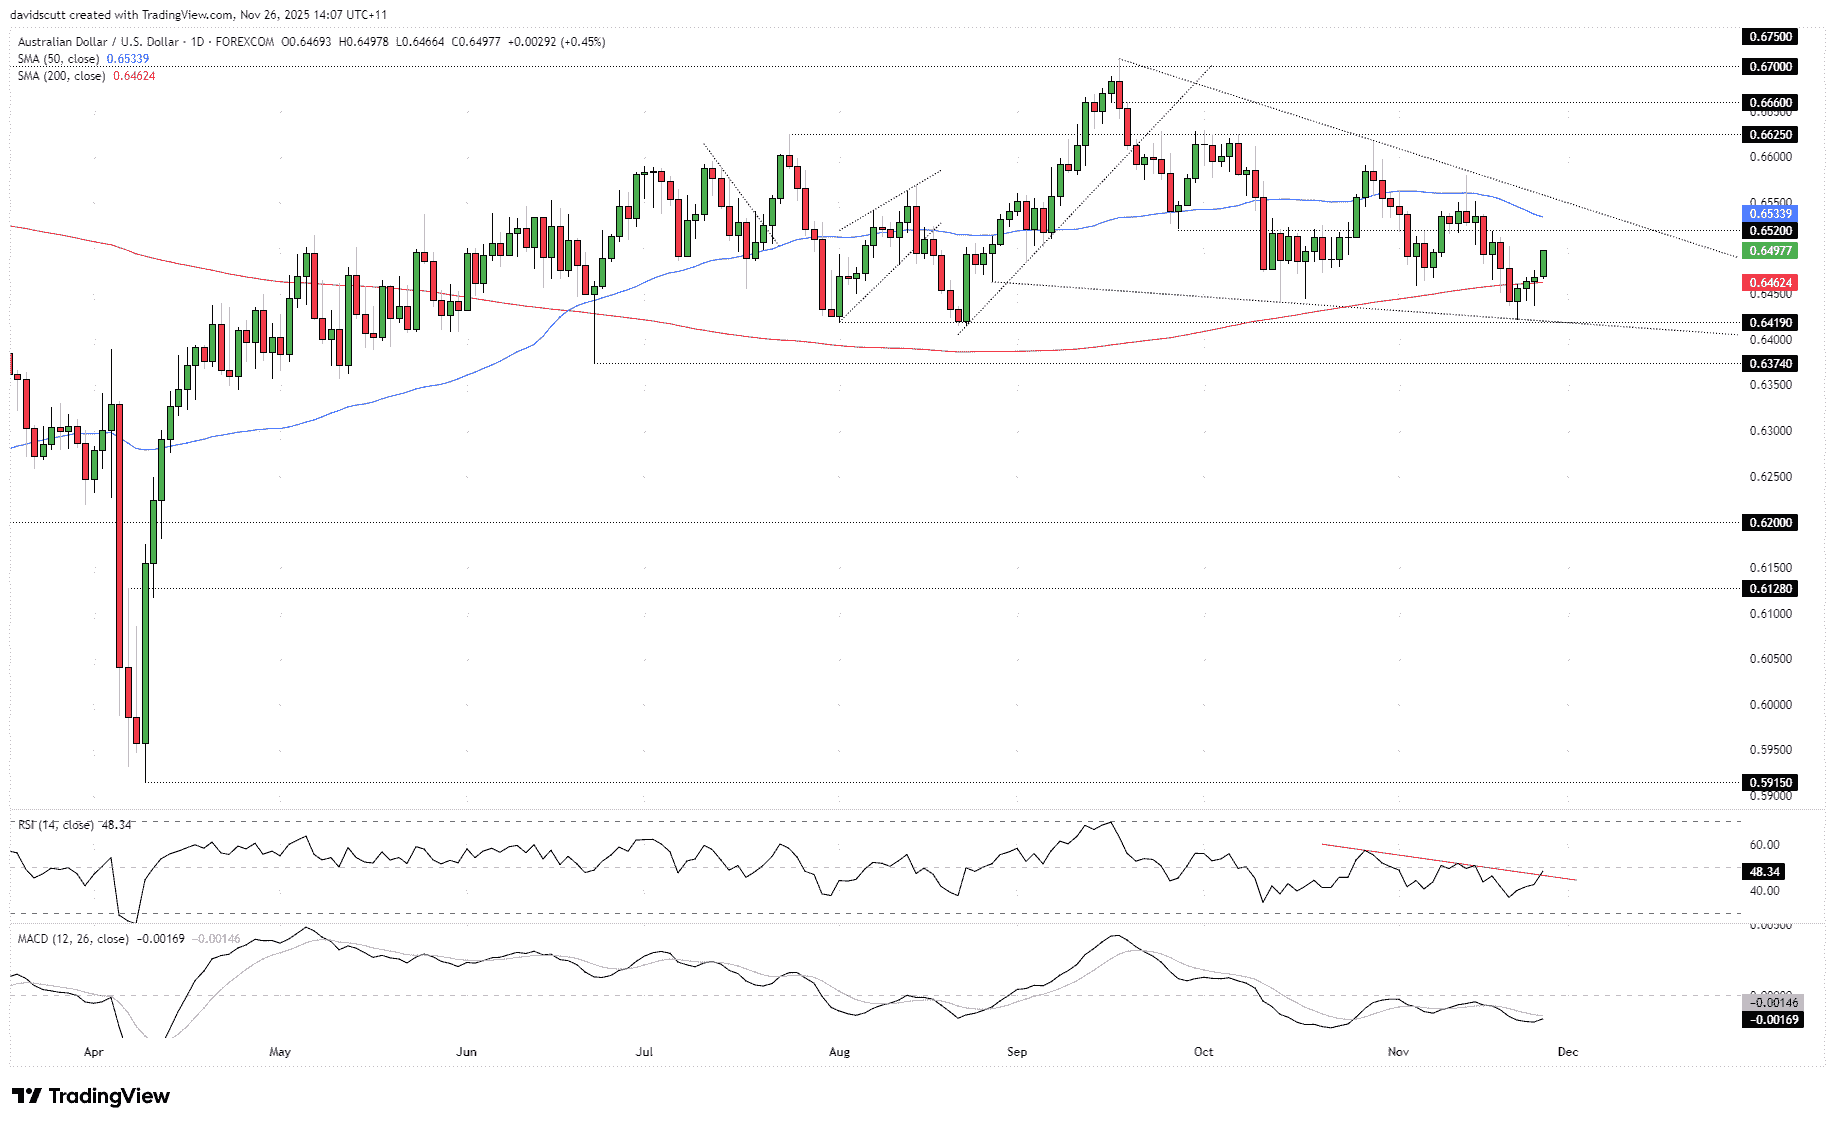This screenshot has height=1126, width=1835.
Task: Select the 0.63740 price level label
Action: (x=1770, y=364)
